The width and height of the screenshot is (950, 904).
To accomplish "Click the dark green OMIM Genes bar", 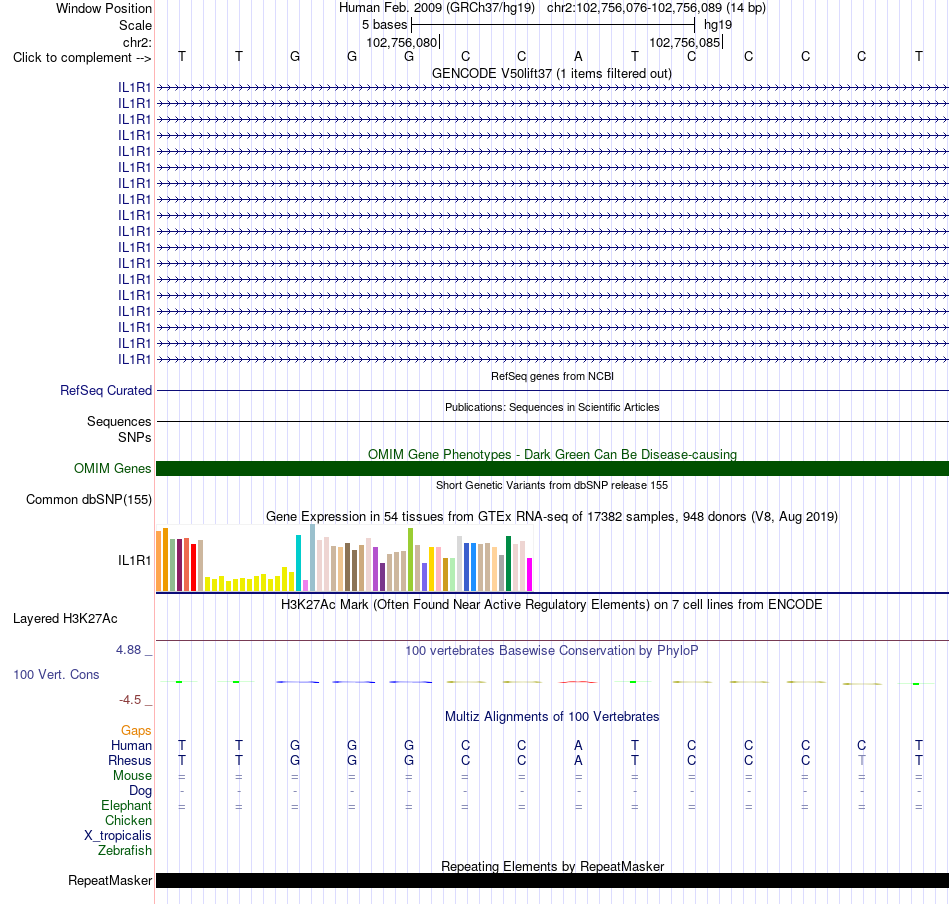I will pyautogui.click(x=552, y=468).
